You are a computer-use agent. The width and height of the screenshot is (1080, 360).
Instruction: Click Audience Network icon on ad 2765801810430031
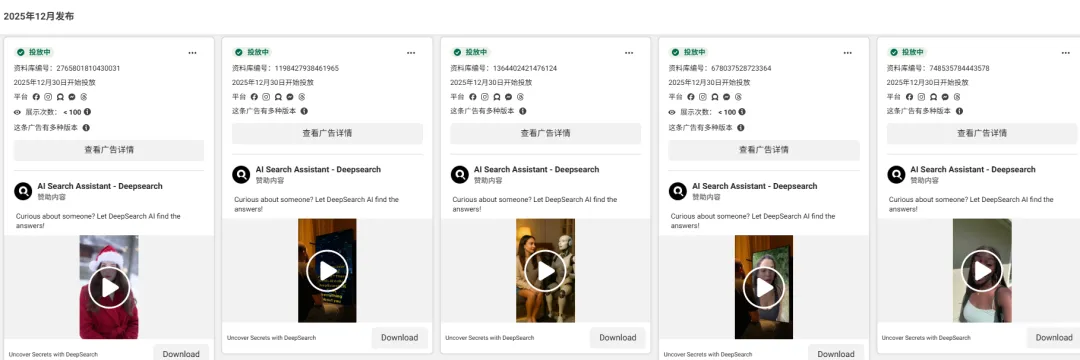[61, 97]
